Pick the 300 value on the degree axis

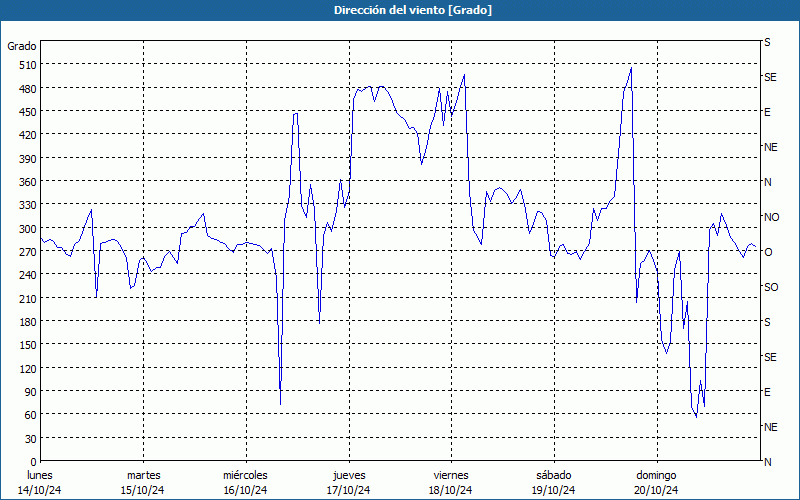coord(28,229)
